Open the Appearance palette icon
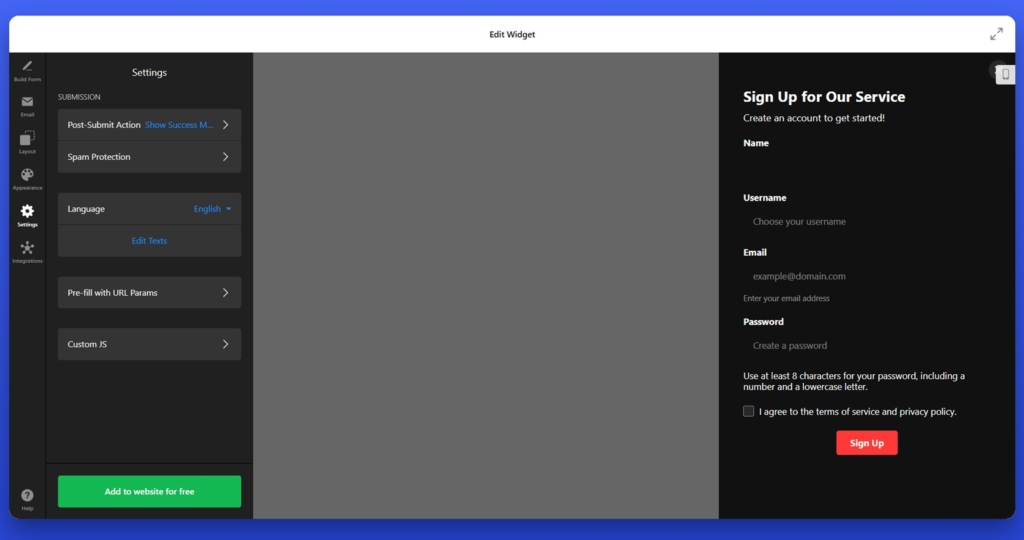 pyautogui.click(x=27, y=174)
